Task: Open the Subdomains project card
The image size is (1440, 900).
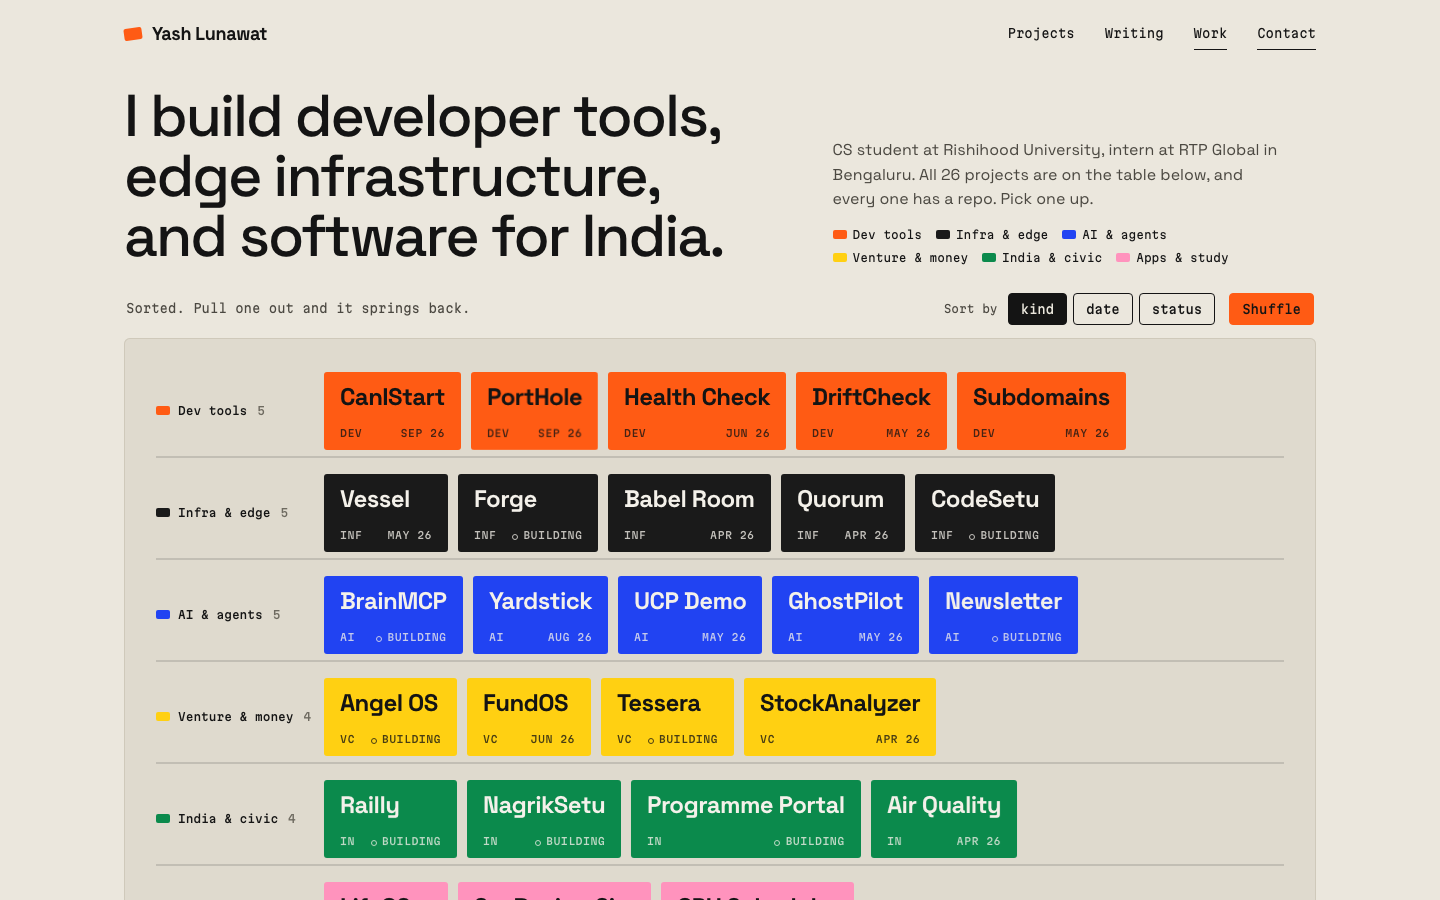Action: [x=1041, y=411]
